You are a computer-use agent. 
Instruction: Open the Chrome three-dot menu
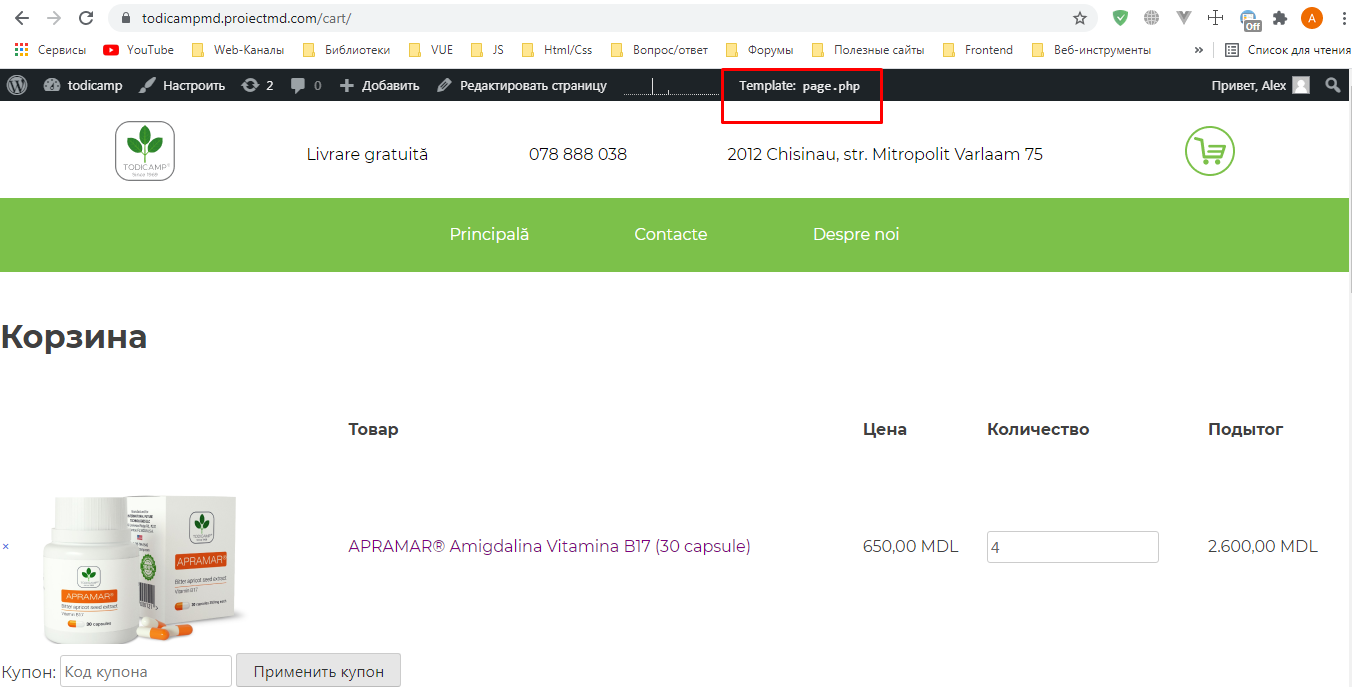click(x=1342, y=18)
